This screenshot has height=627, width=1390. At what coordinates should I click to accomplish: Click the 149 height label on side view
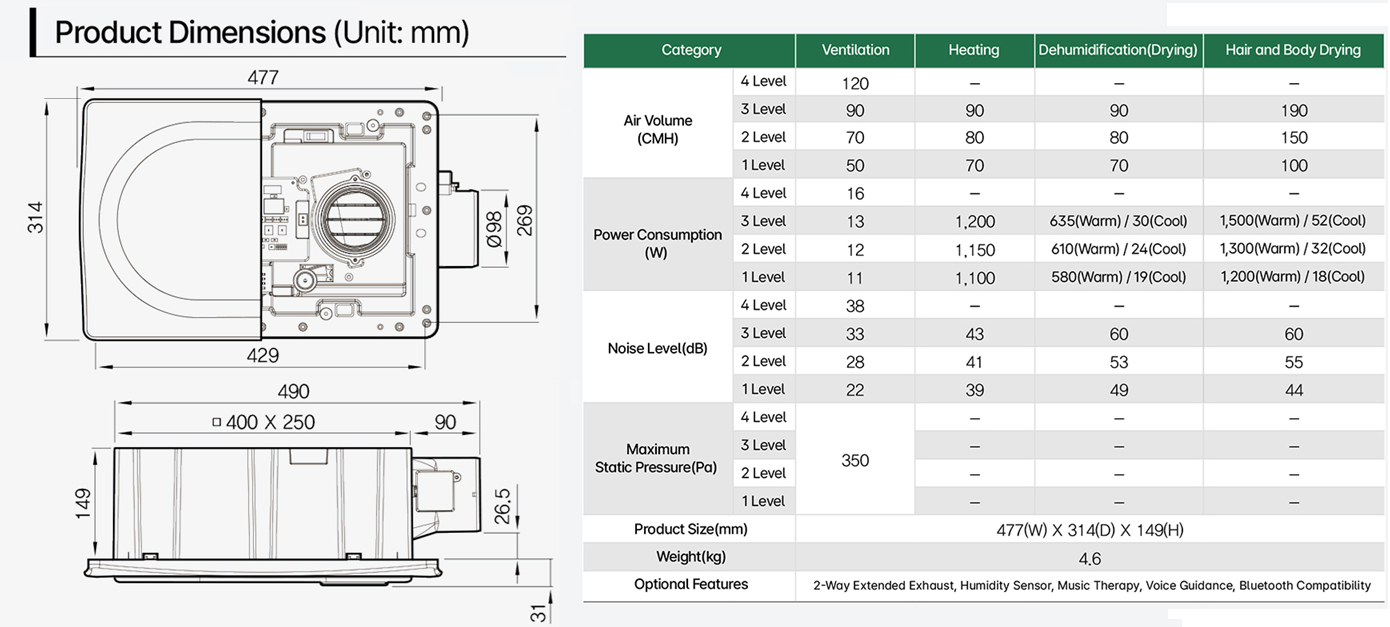click(x=83, y=503)
